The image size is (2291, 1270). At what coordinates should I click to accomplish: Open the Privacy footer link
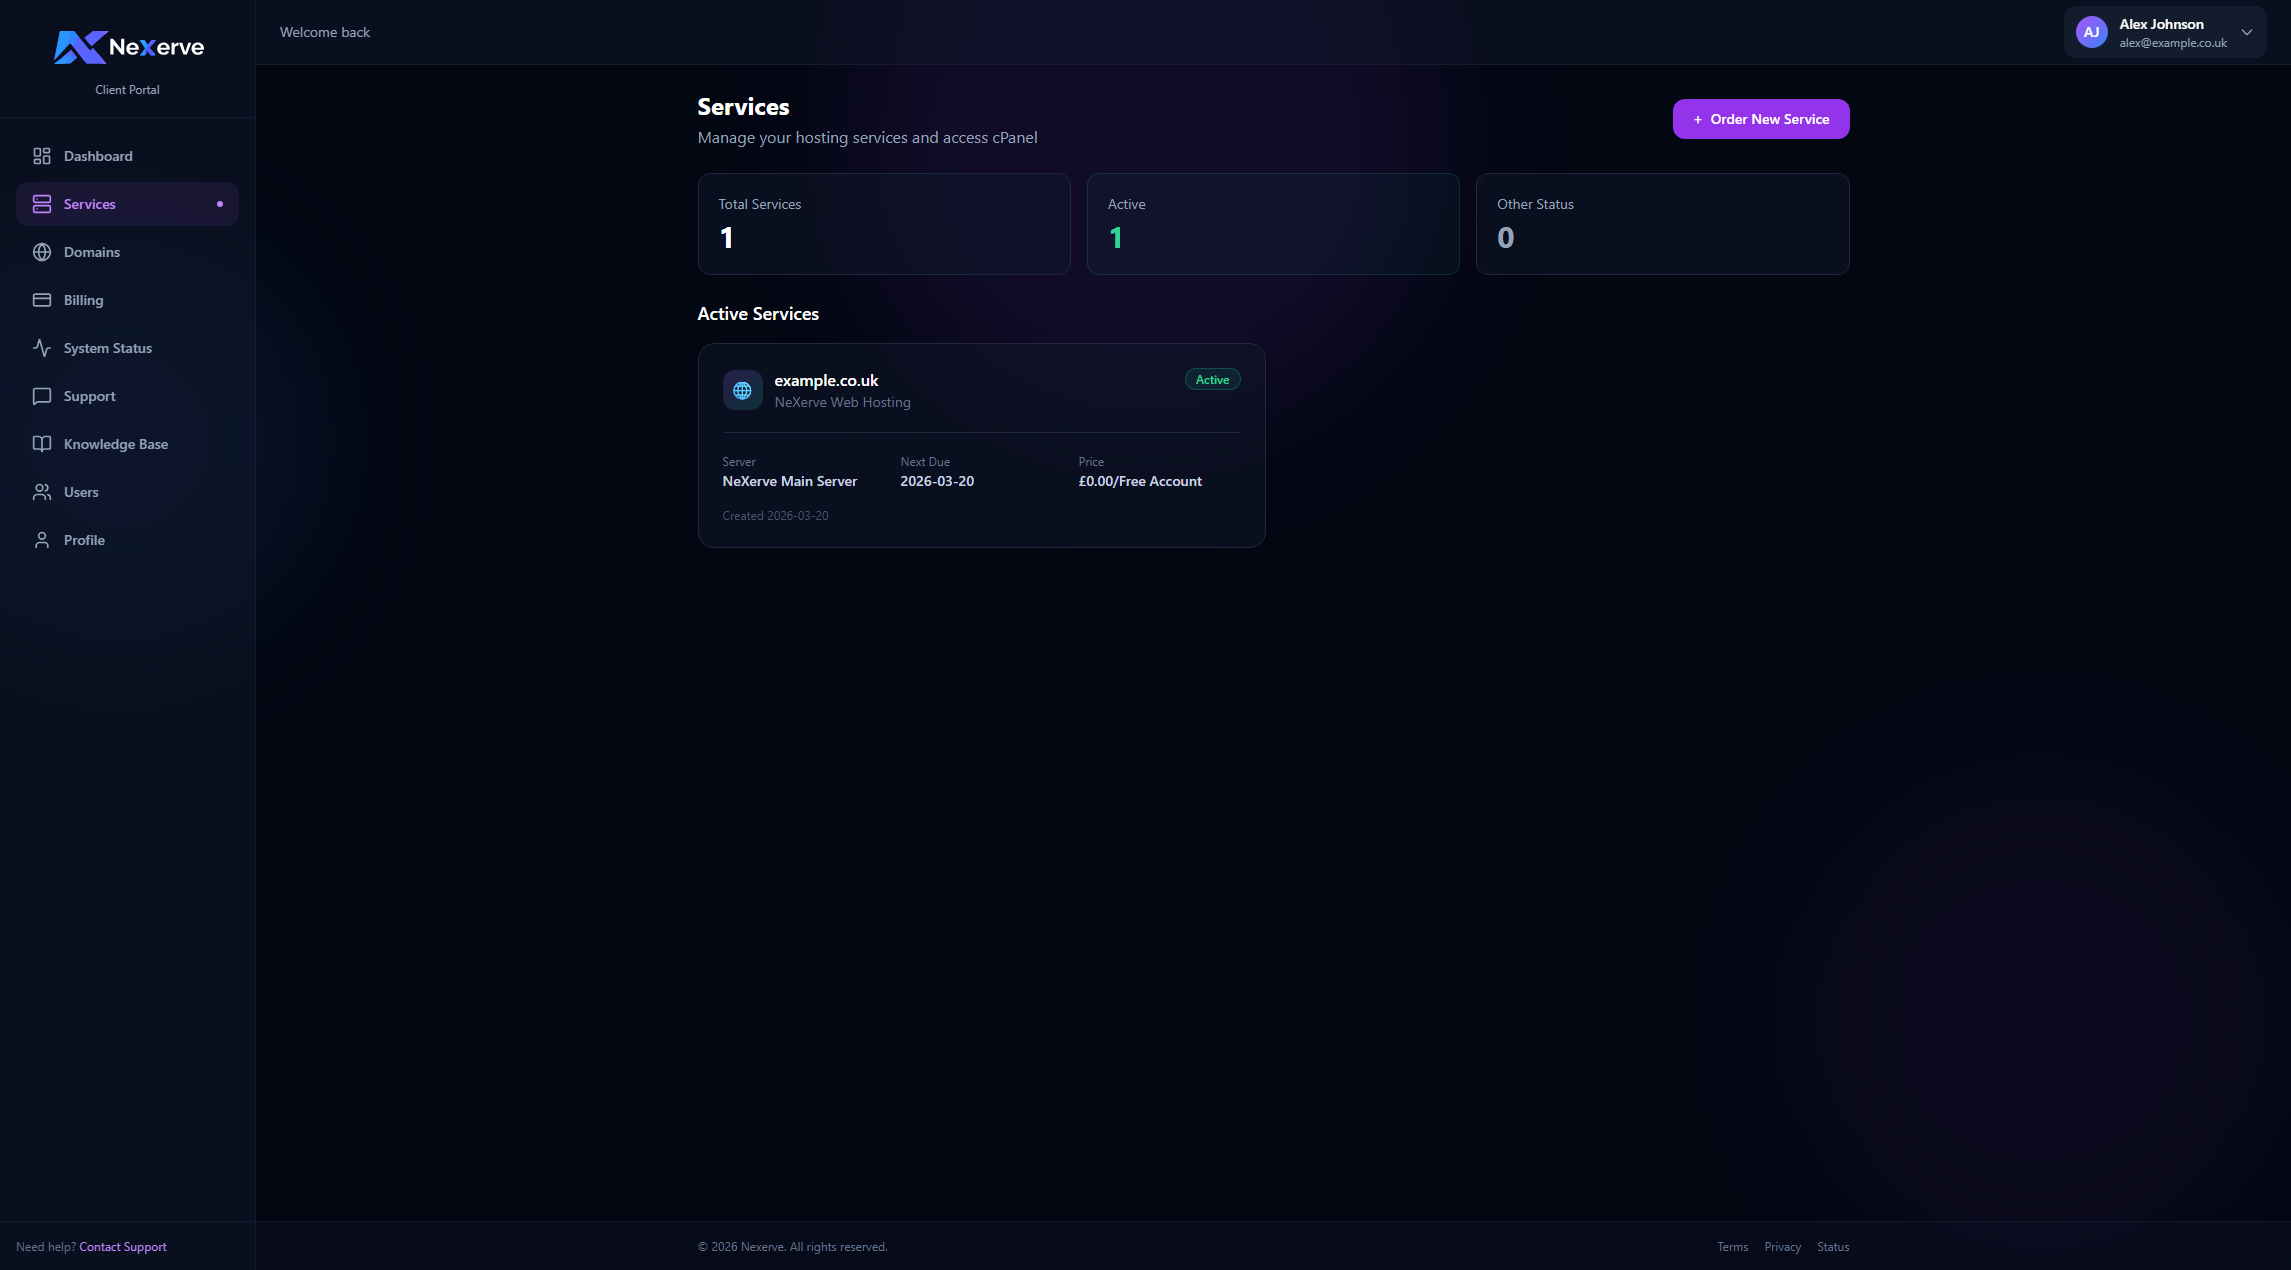(1782, 1247)
